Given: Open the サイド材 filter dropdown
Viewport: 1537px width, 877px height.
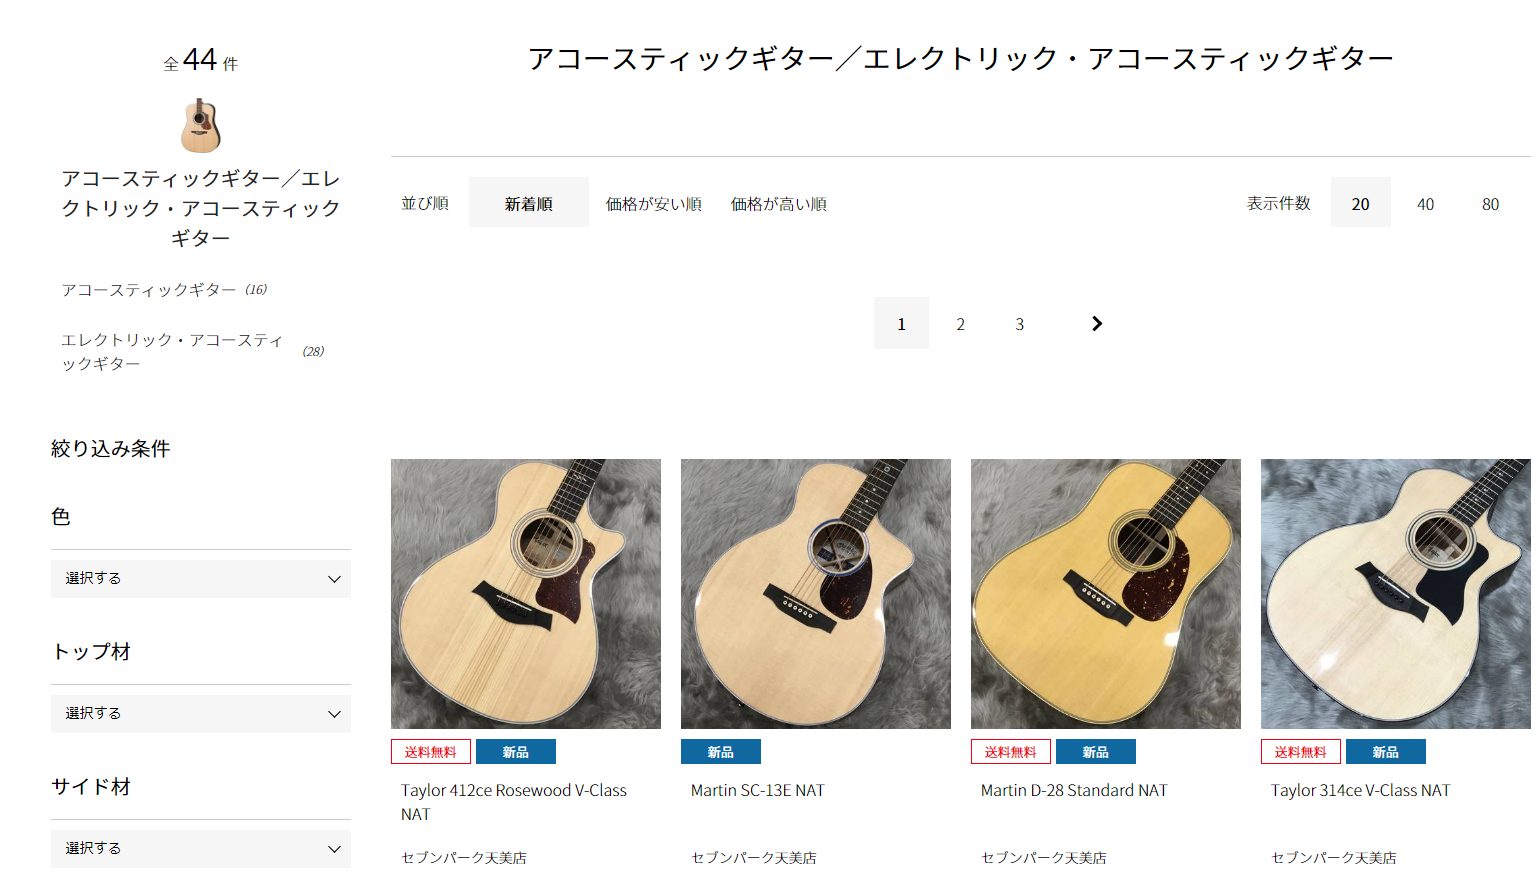Looking at the screenshot, I should coord(201,848).
